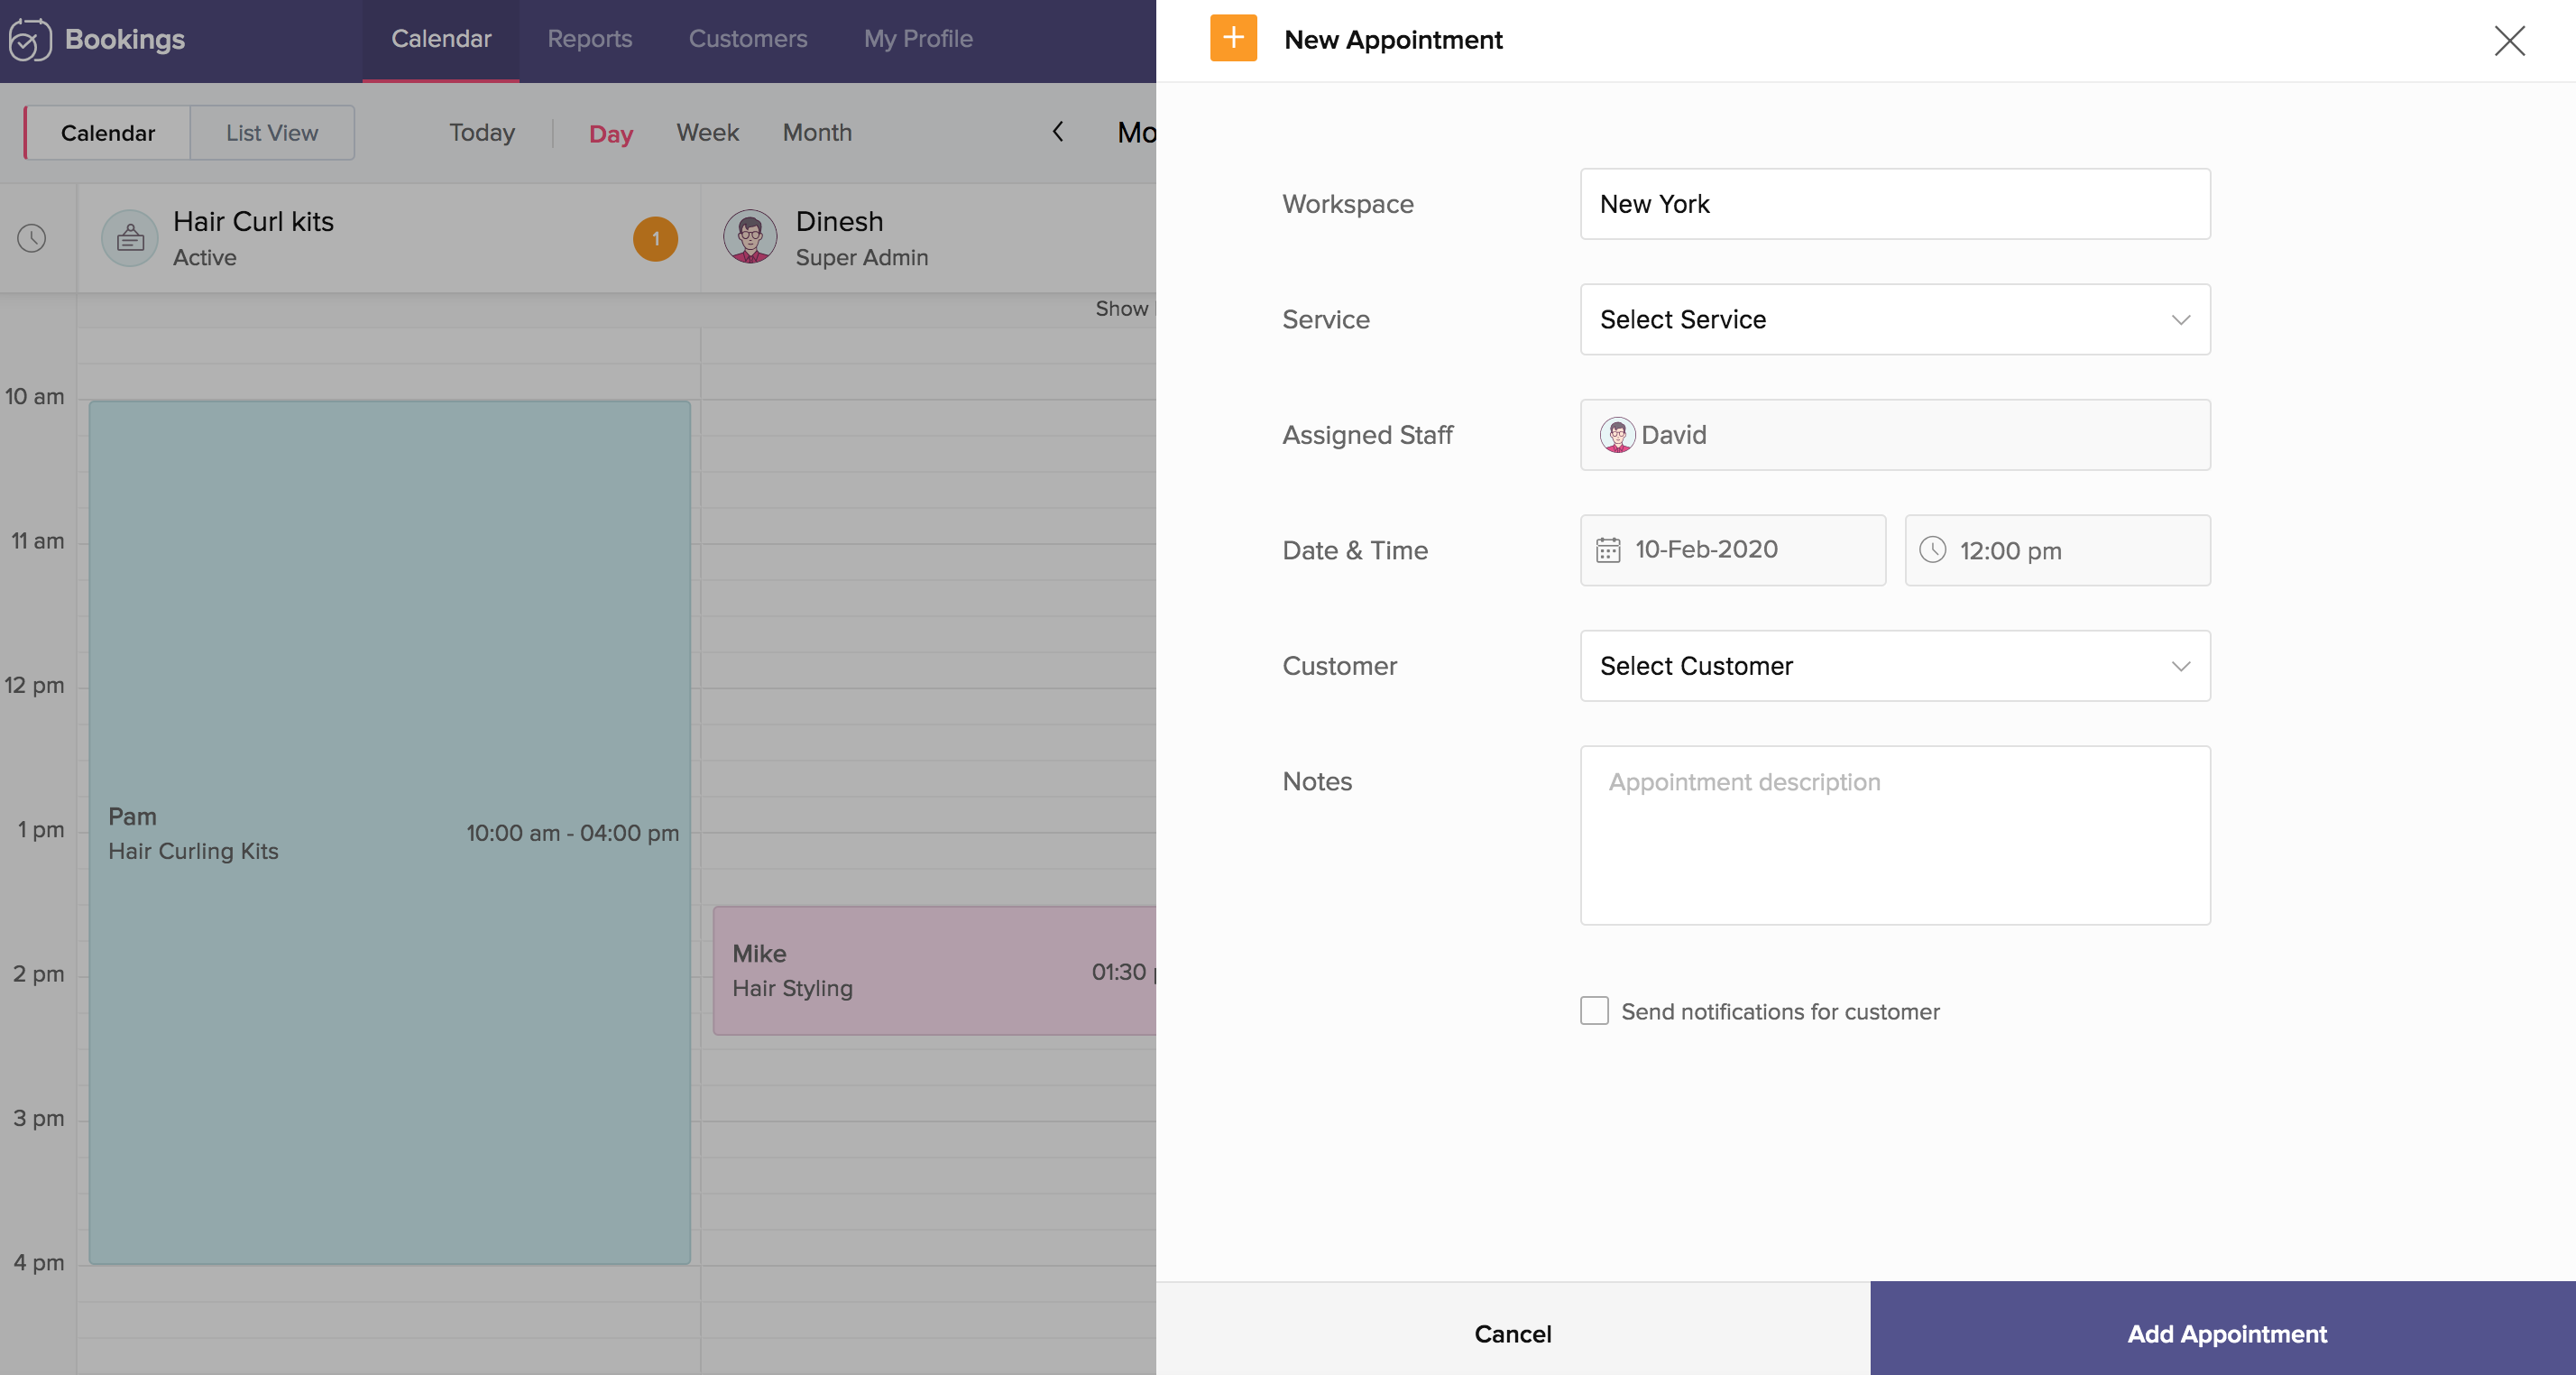
Task: Switch to Week view
Action: pos(707,133)
